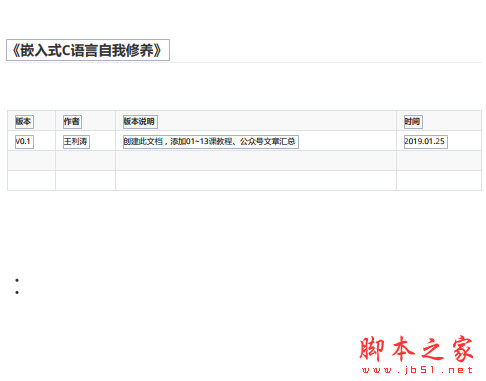Image resolution: width=486 pixels, height=381 pixels.
Task: Click the title 《嵌入式C语言自我修养》
Action: pyautogui.click(x=88, y=50)
